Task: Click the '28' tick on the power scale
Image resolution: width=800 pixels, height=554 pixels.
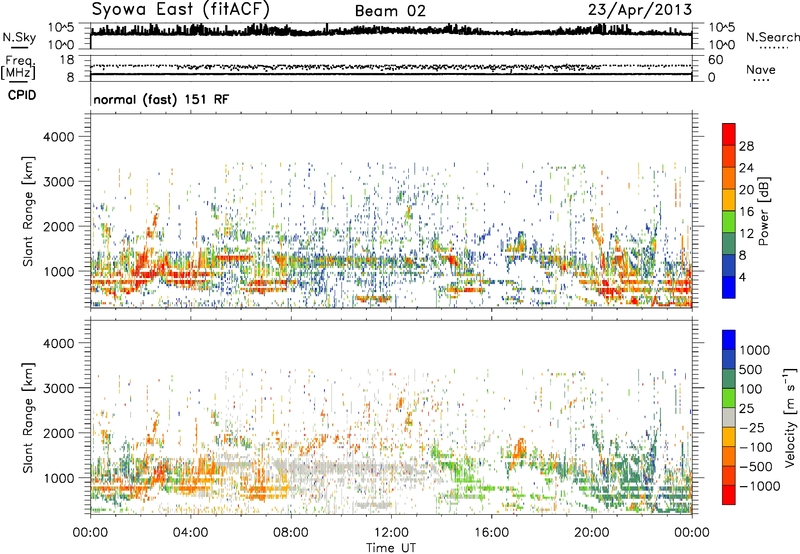Action: tap(746, 146)
